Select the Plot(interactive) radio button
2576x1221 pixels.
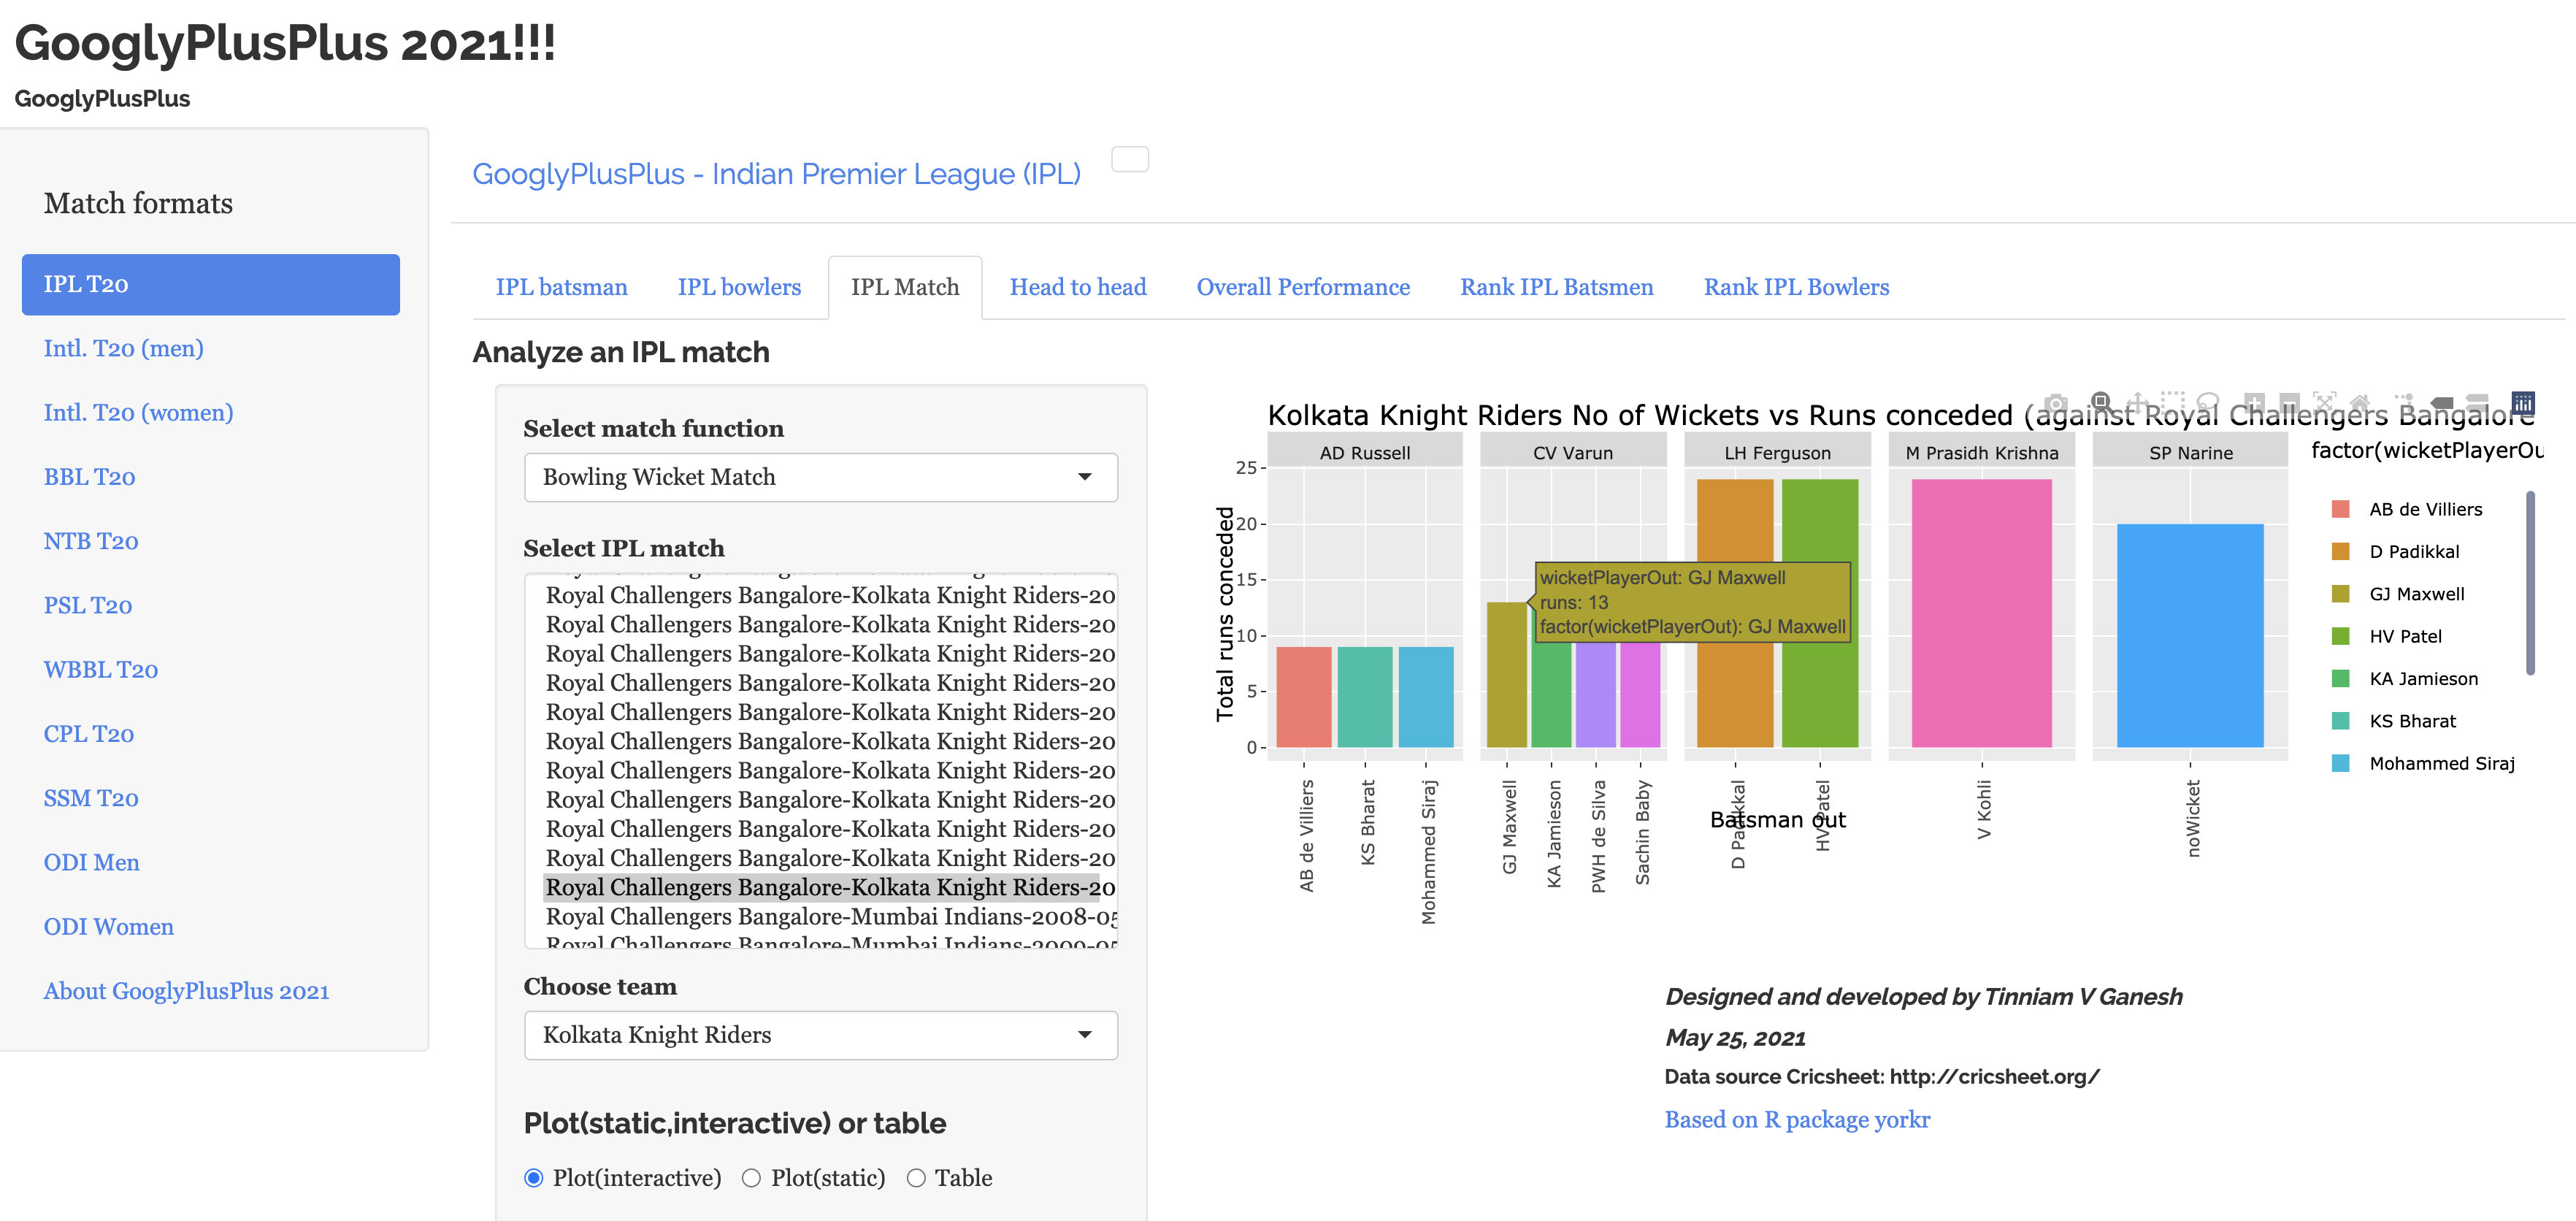tap(534, 1178)
